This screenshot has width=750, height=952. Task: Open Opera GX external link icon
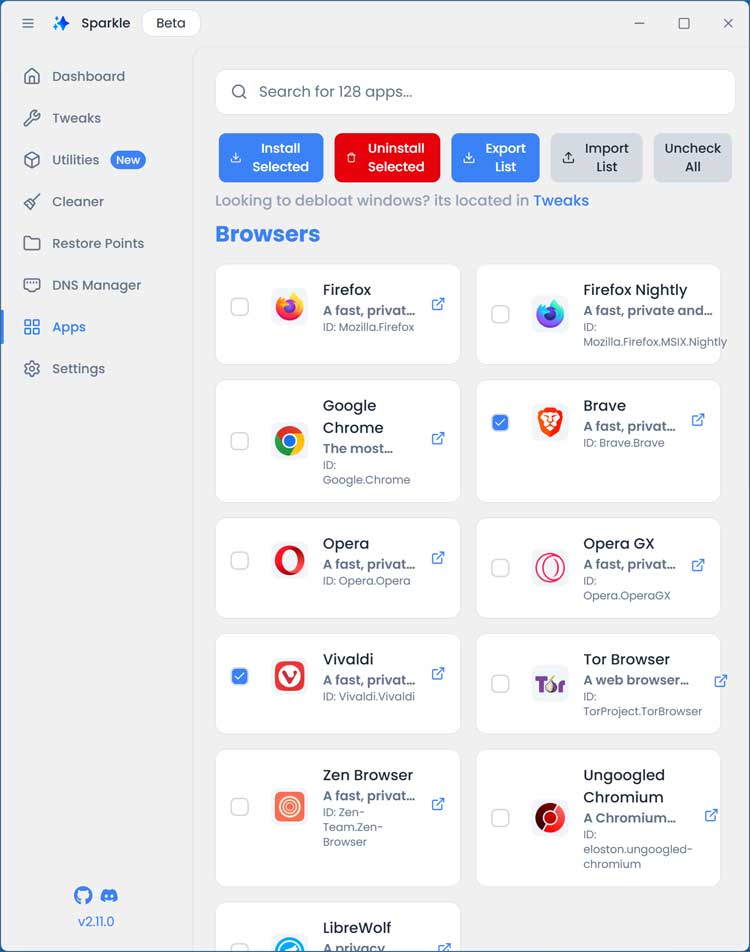click(698, 565)
